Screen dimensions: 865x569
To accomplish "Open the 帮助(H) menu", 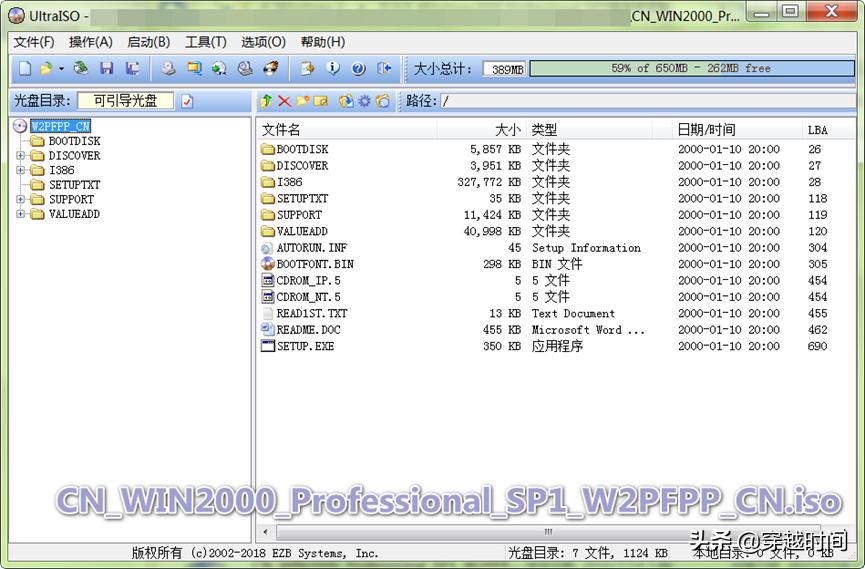I will click(x=323, y=42).
